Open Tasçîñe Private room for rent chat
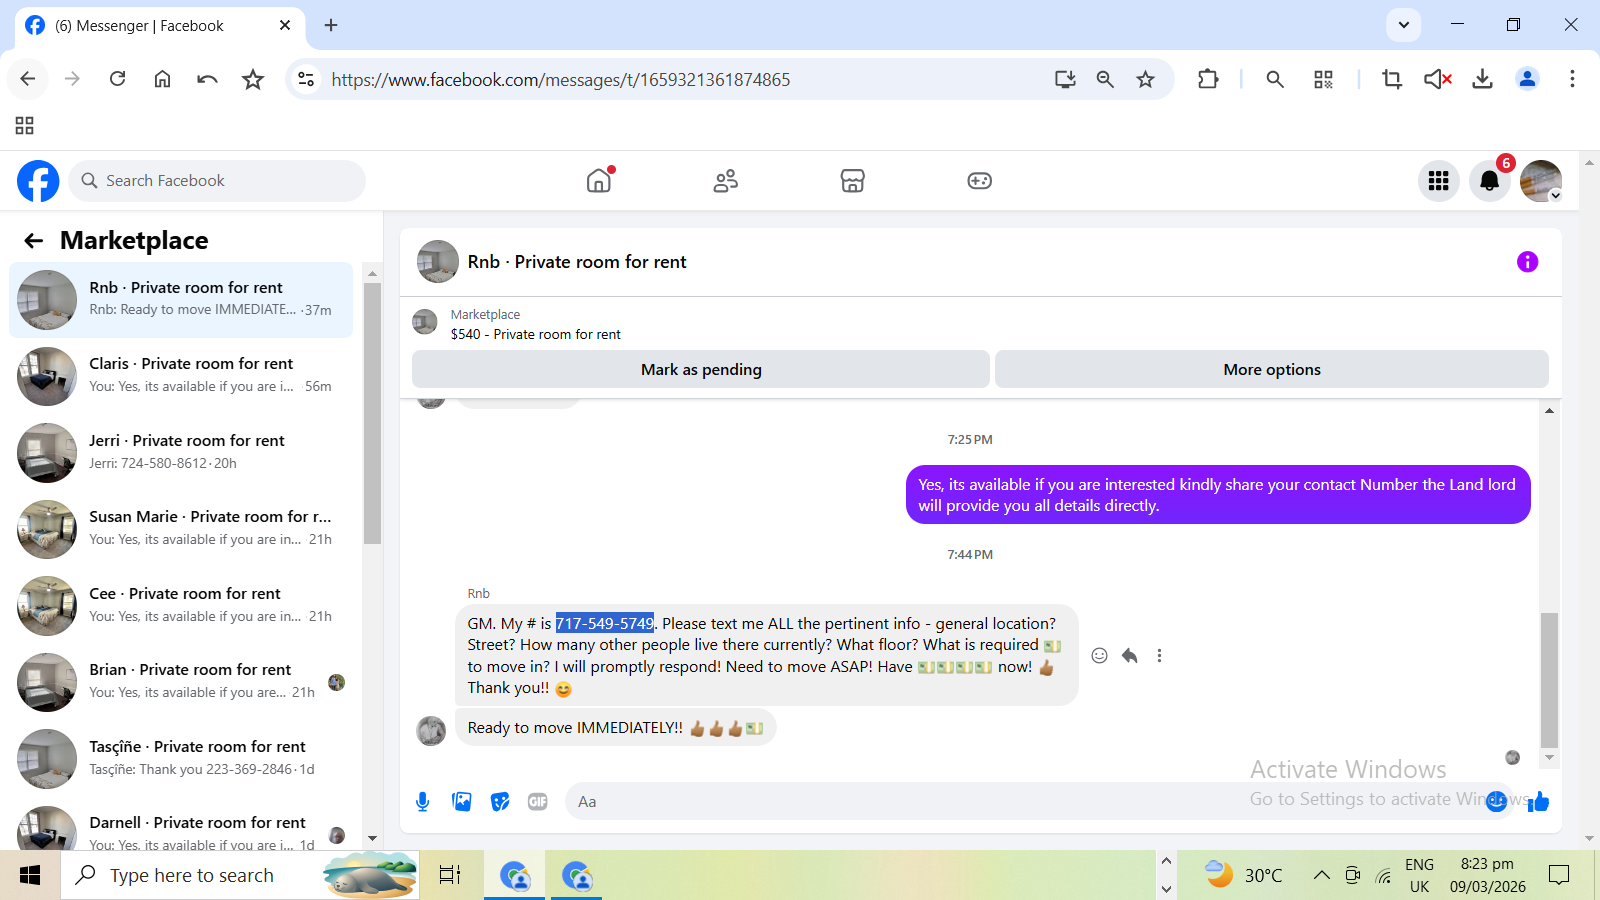The height and width of the screenshot is (900, 1600). pyautogui.click(x=181, y=759)
